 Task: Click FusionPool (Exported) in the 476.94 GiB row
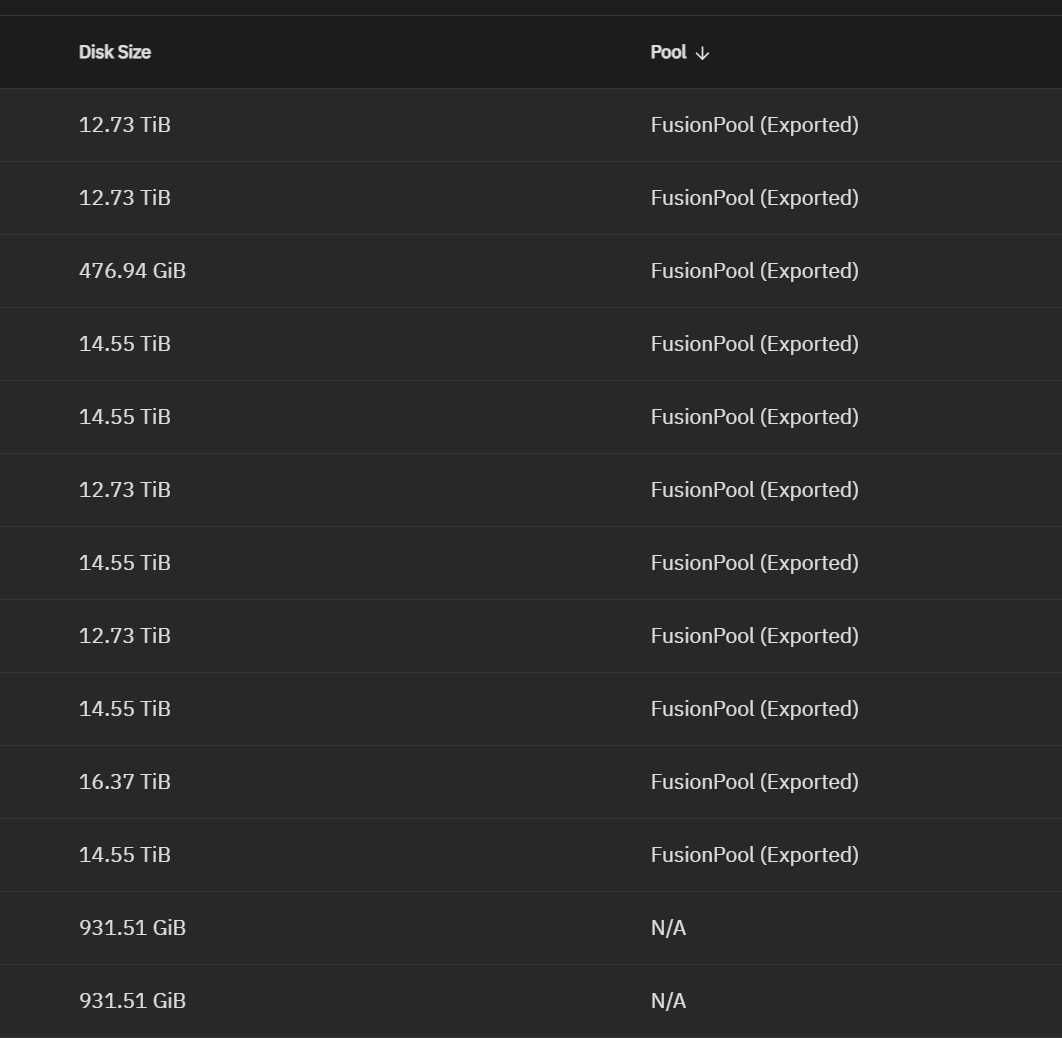(x=754, y=271)
